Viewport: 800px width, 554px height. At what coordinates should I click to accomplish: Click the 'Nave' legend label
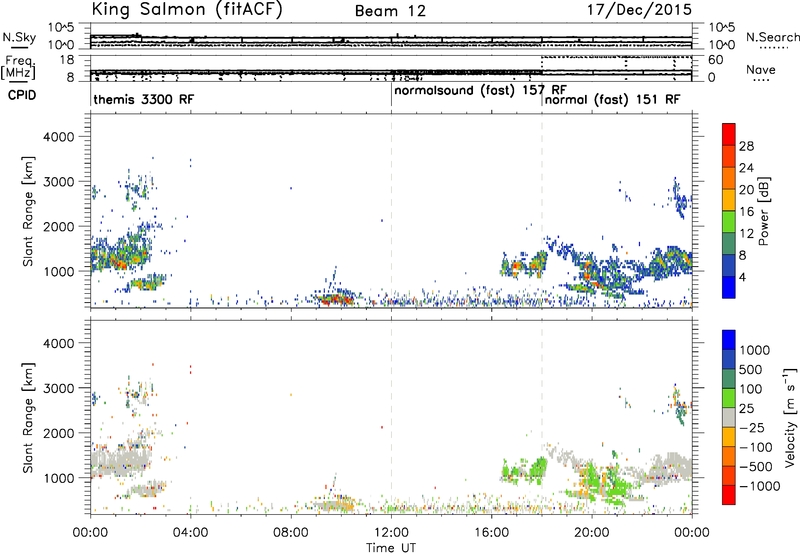(x=760, y=70)
